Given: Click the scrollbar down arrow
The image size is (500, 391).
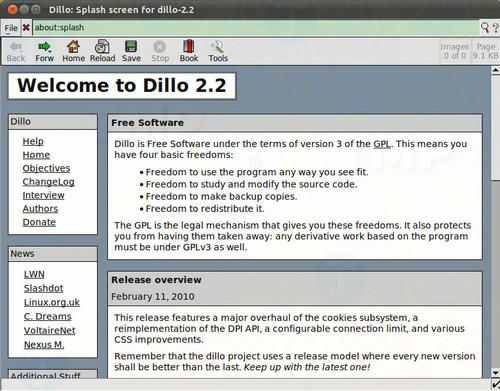Looking at the screenshot, I should click(x=495, y=373).
